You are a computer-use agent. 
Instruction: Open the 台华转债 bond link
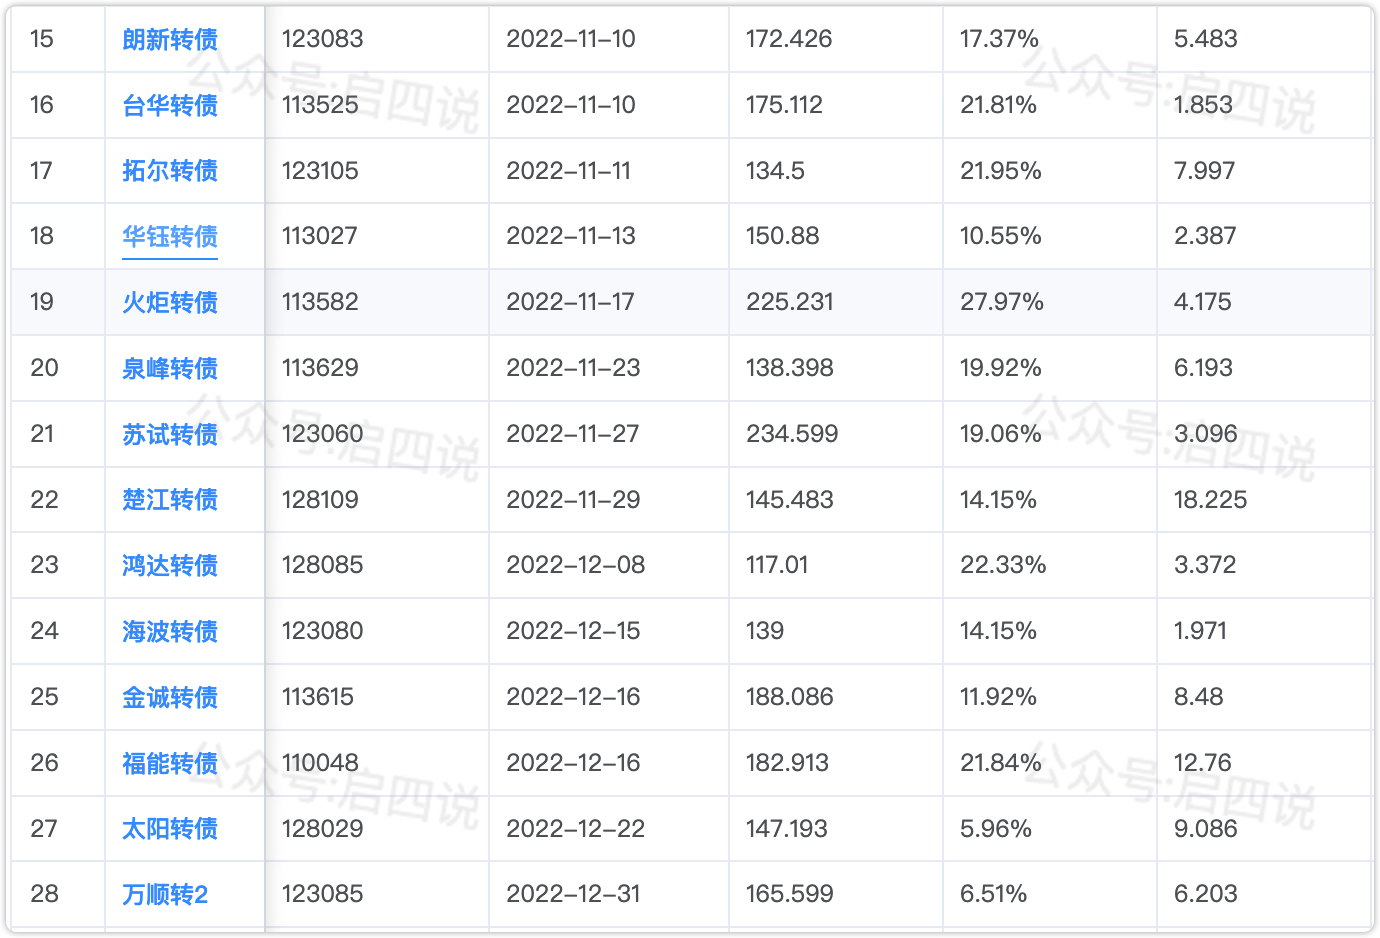point(170,105)
